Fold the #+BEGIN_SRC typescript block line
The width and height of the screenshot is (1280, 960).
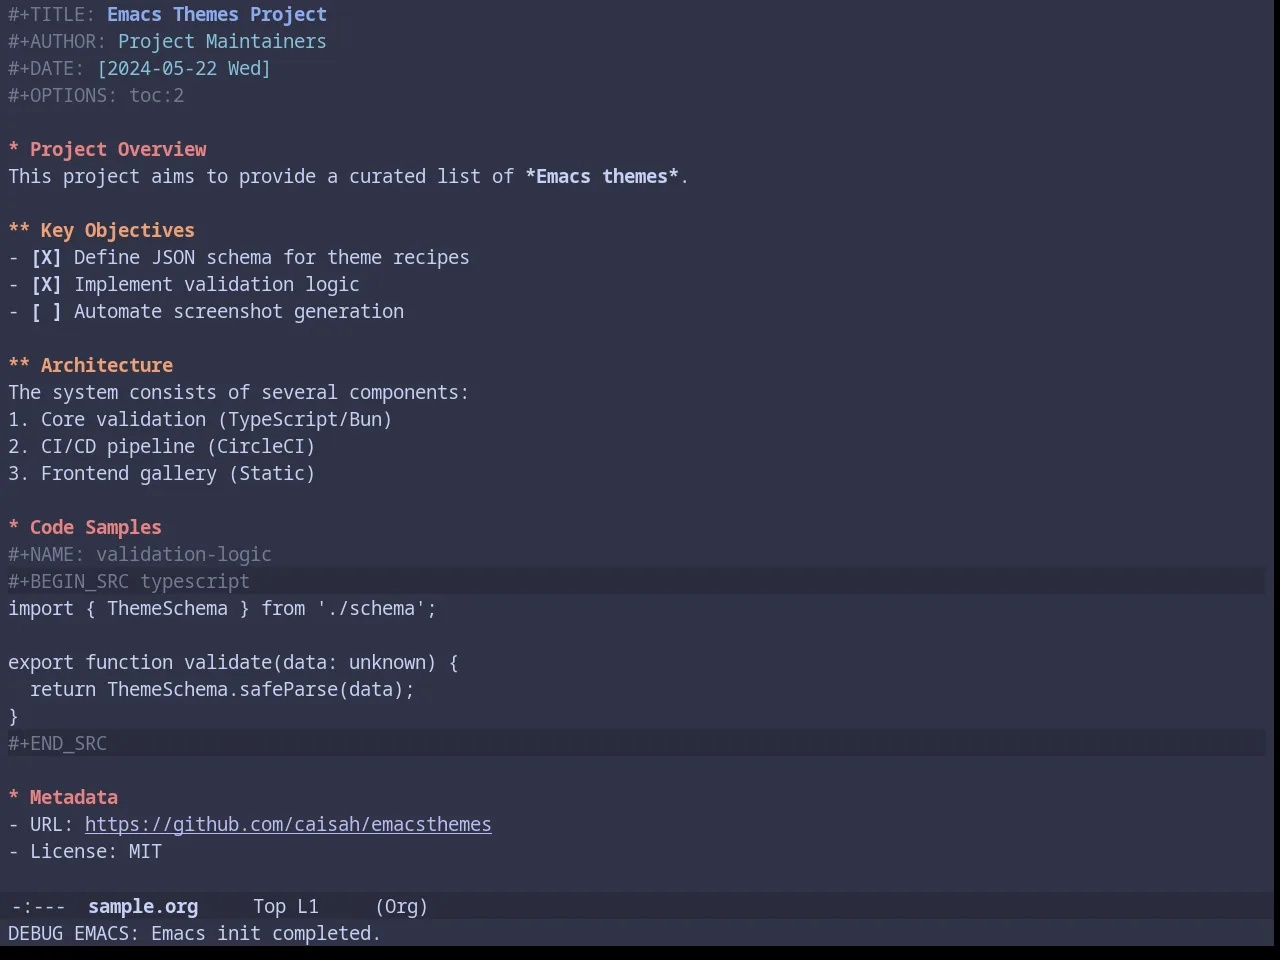click(637, 582)
